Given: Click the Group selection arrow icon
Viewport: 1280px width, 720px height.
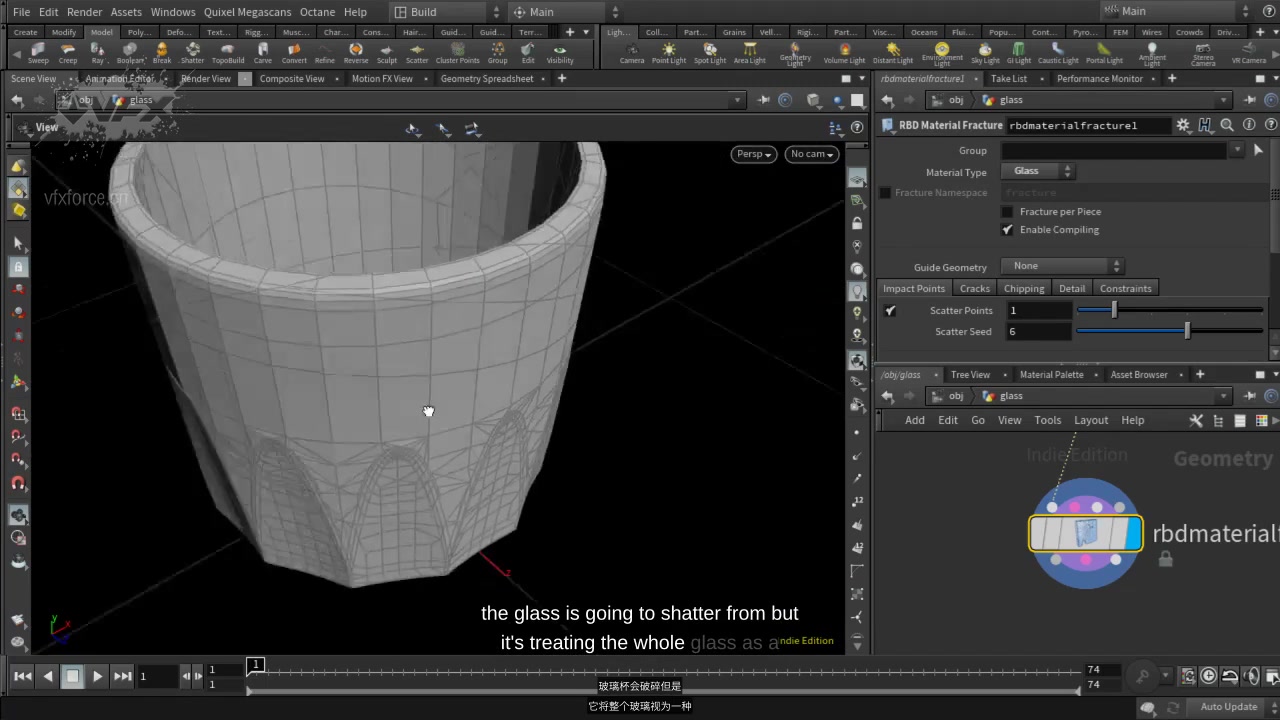Looking at the screenshot, I should click(1258, 150).
